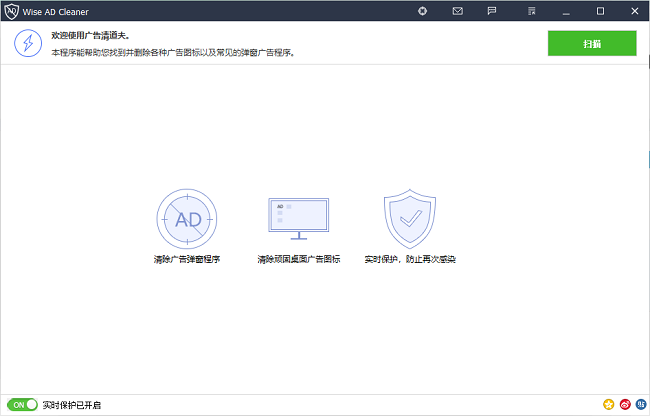Click the crossed-out AD circle icon
Image resolution: width=650 pixels, height=416 pixels.
(186, 219)
